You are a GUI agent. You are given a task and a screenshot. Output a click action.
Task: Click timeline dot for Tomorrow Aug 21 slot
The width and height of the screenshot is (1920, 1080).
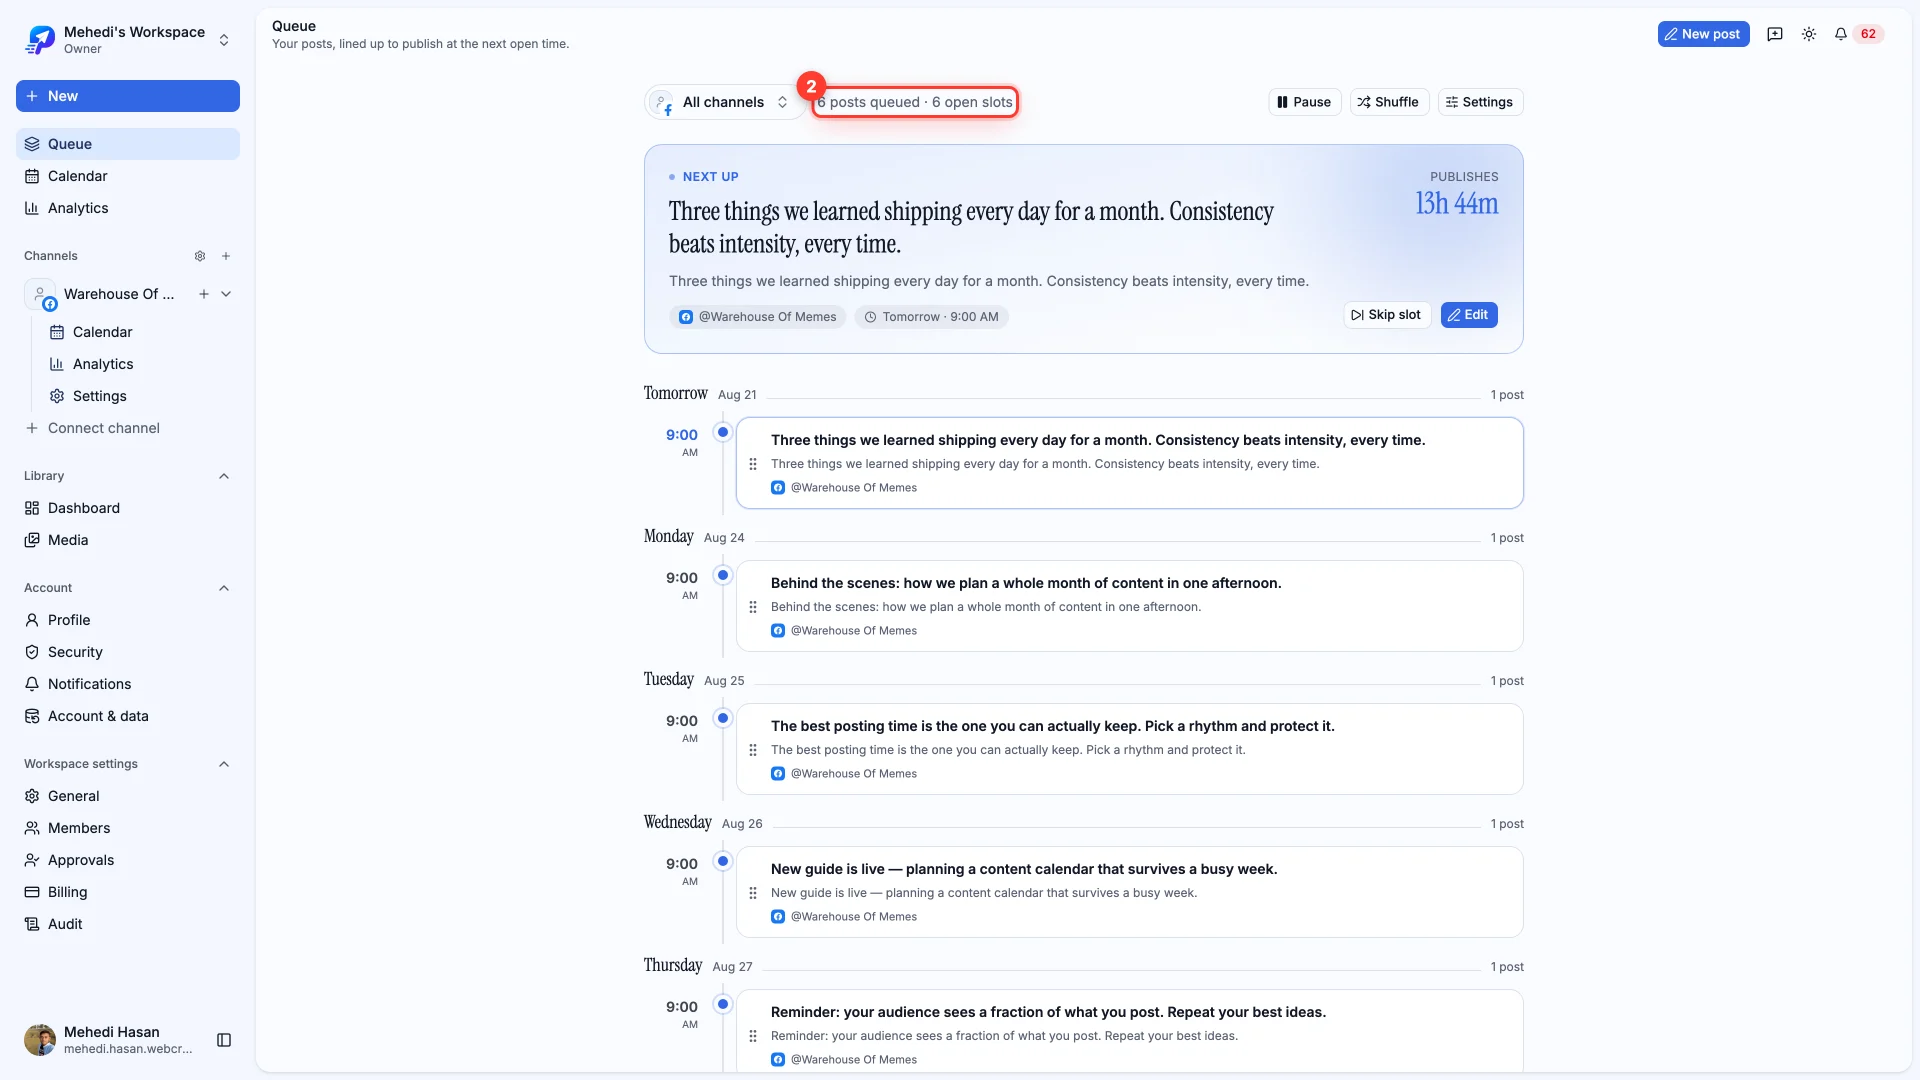[723, 432]
